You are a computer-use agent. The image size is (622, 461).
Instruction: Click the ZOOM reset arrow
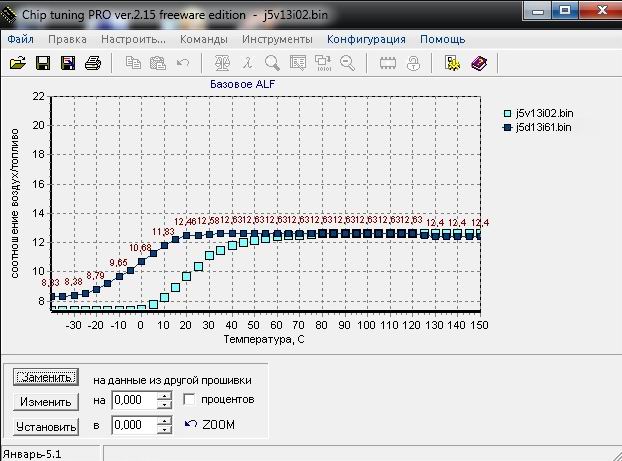[x=192, y=425]
